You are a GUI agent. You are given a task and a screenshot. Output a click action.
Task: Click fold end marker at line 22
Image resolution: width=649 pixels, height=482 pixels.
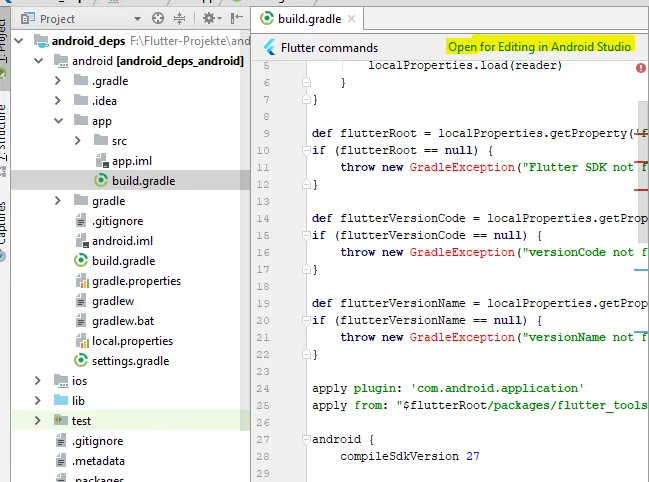coord(306,354)
